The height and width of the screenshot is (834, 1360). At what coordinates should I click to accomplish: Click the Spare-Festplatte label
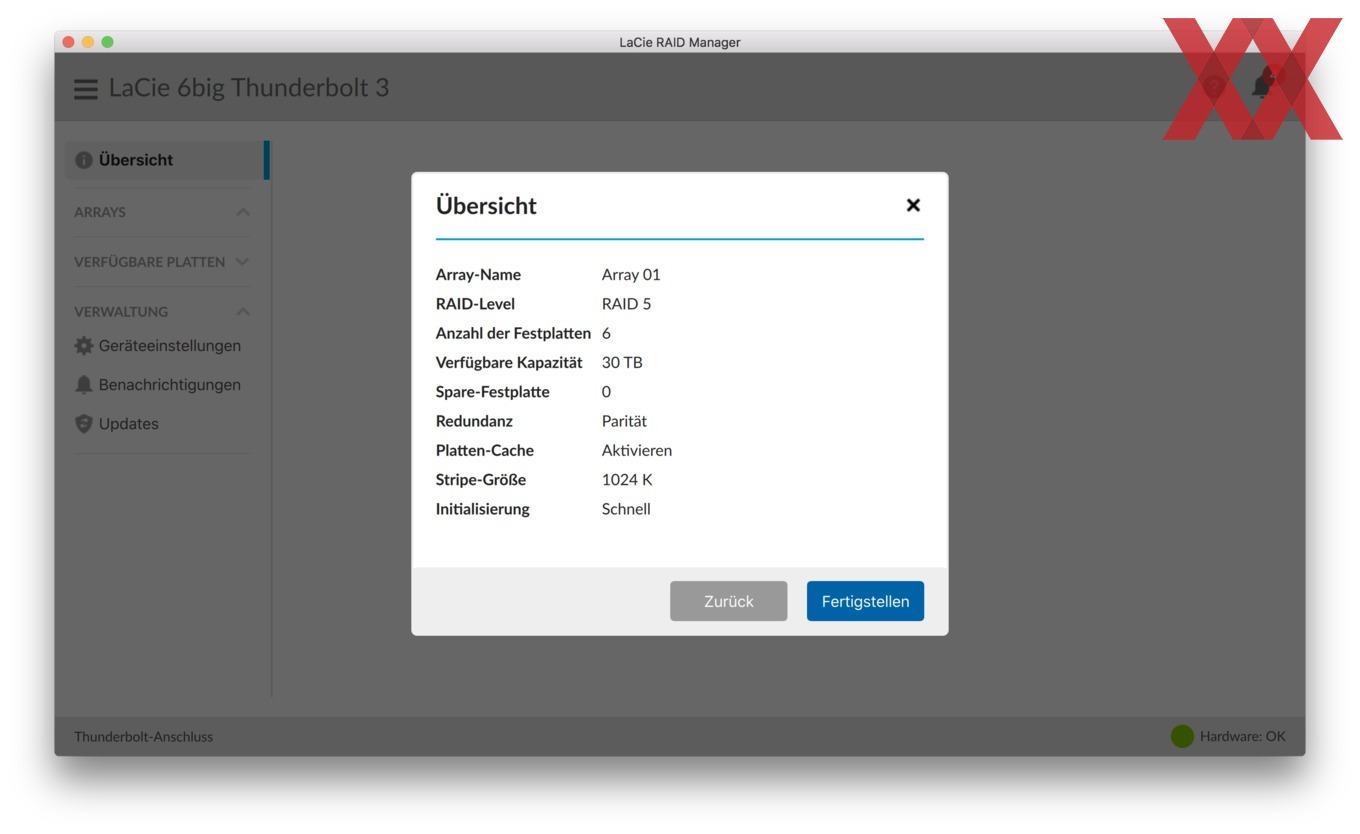(493, 392)
